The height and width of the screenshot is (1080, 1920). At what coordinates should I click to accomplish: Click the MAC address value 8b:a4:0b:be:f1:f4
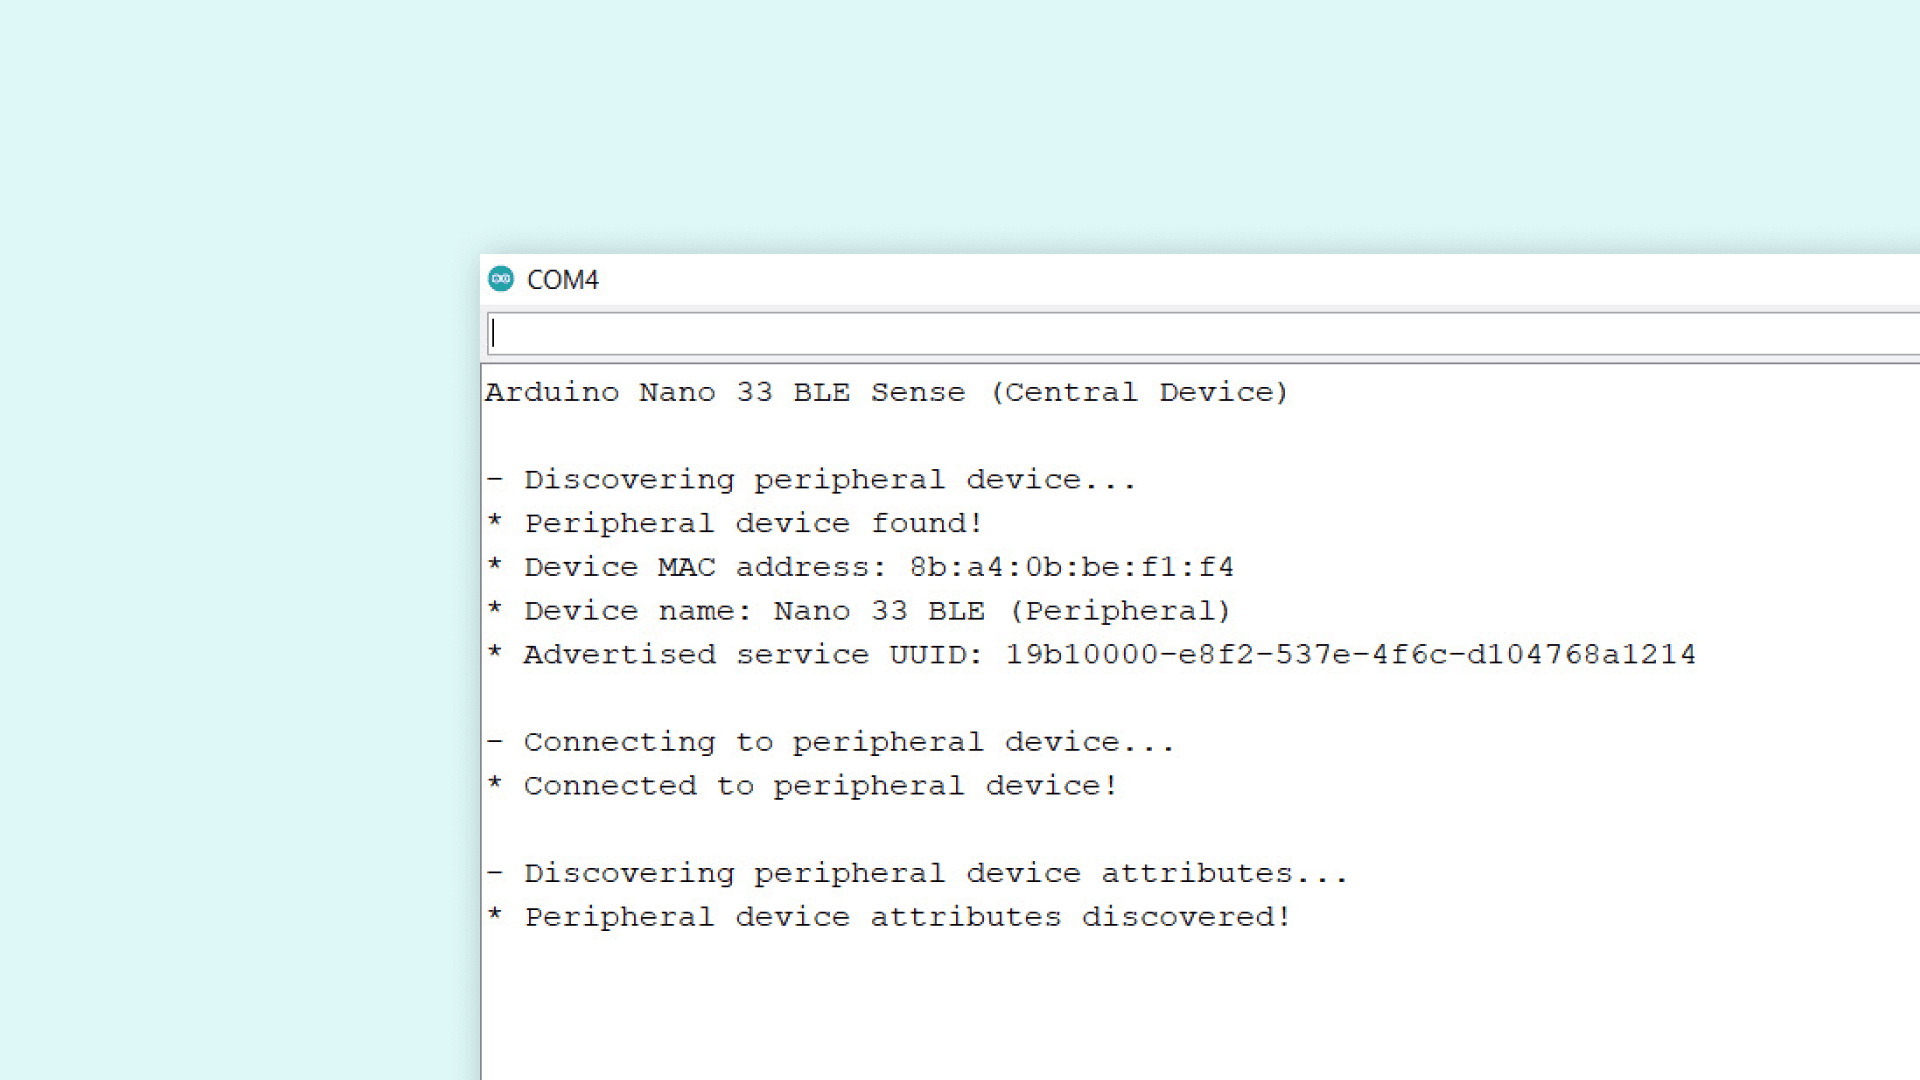pos(1071,568)
